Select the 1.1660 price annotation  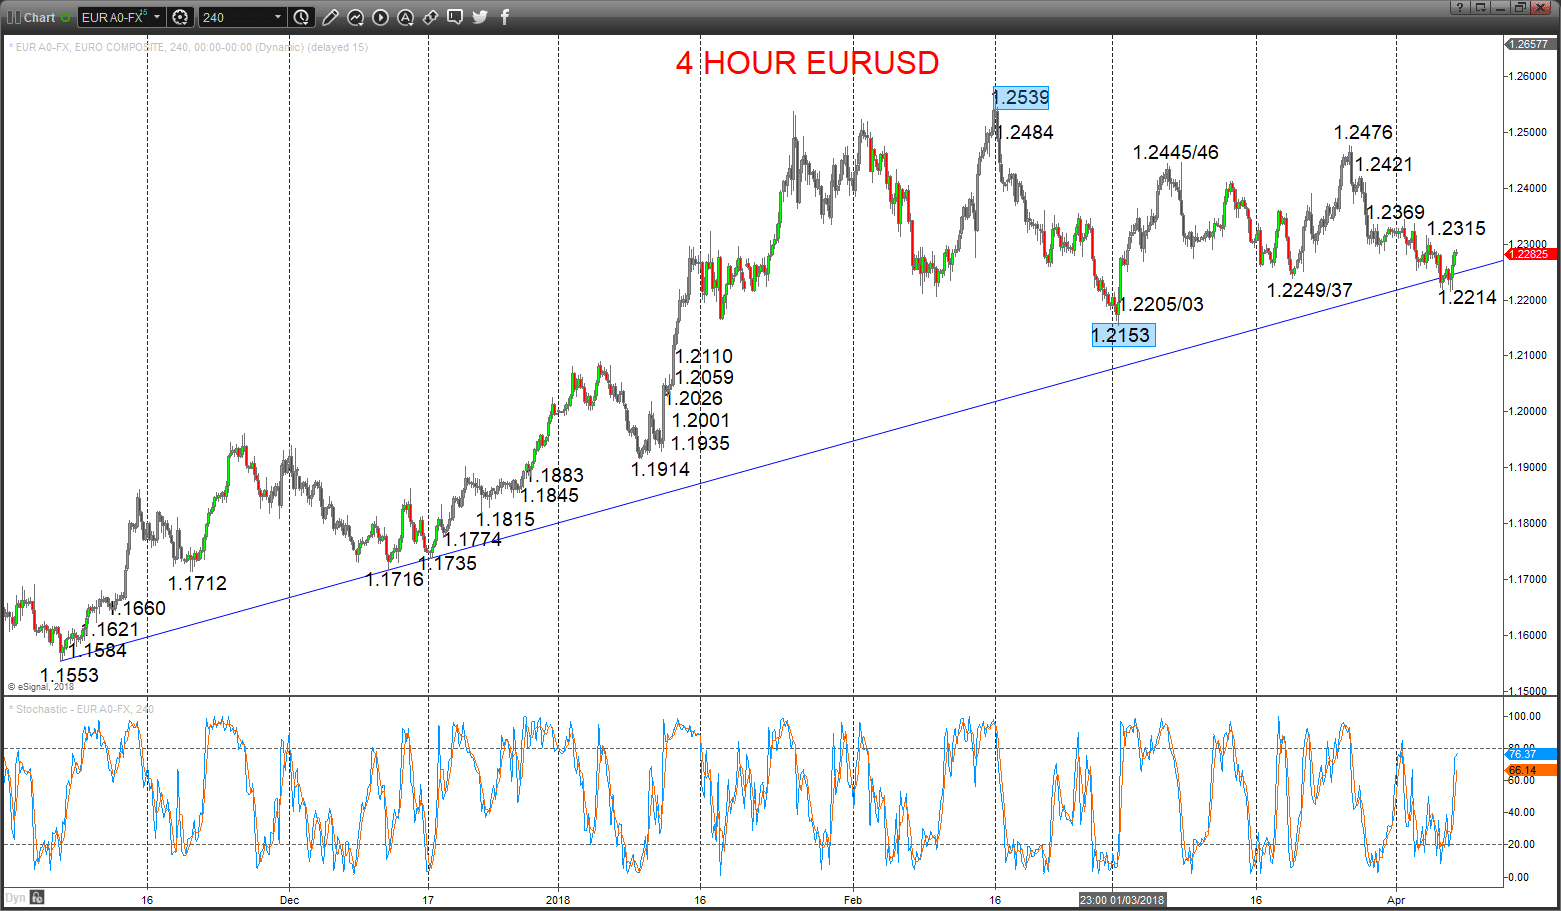tap(137, 608)
